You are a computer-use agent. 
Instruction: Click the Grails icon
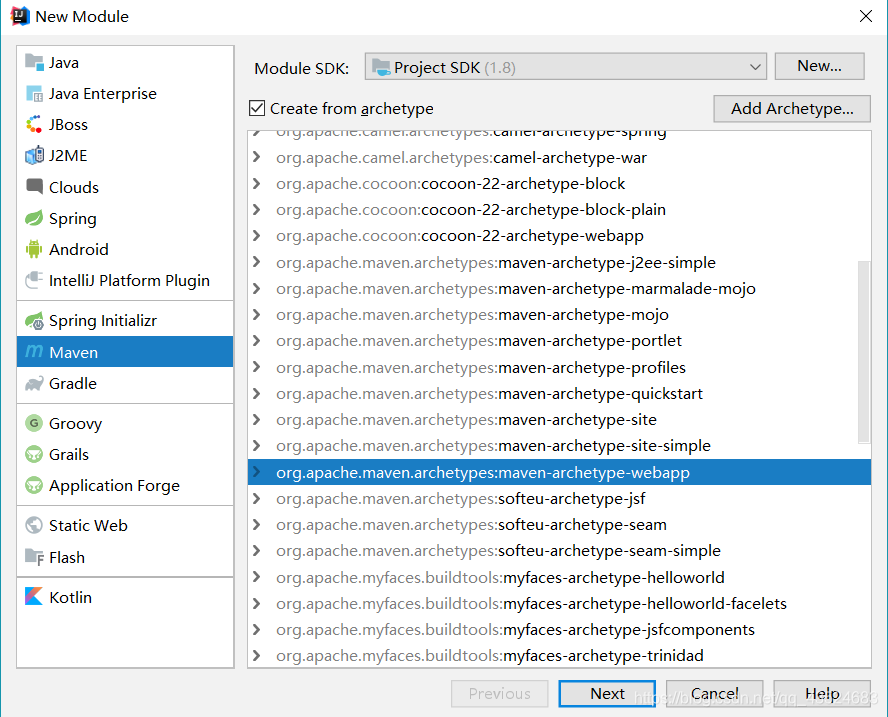(x=35, y=454)
